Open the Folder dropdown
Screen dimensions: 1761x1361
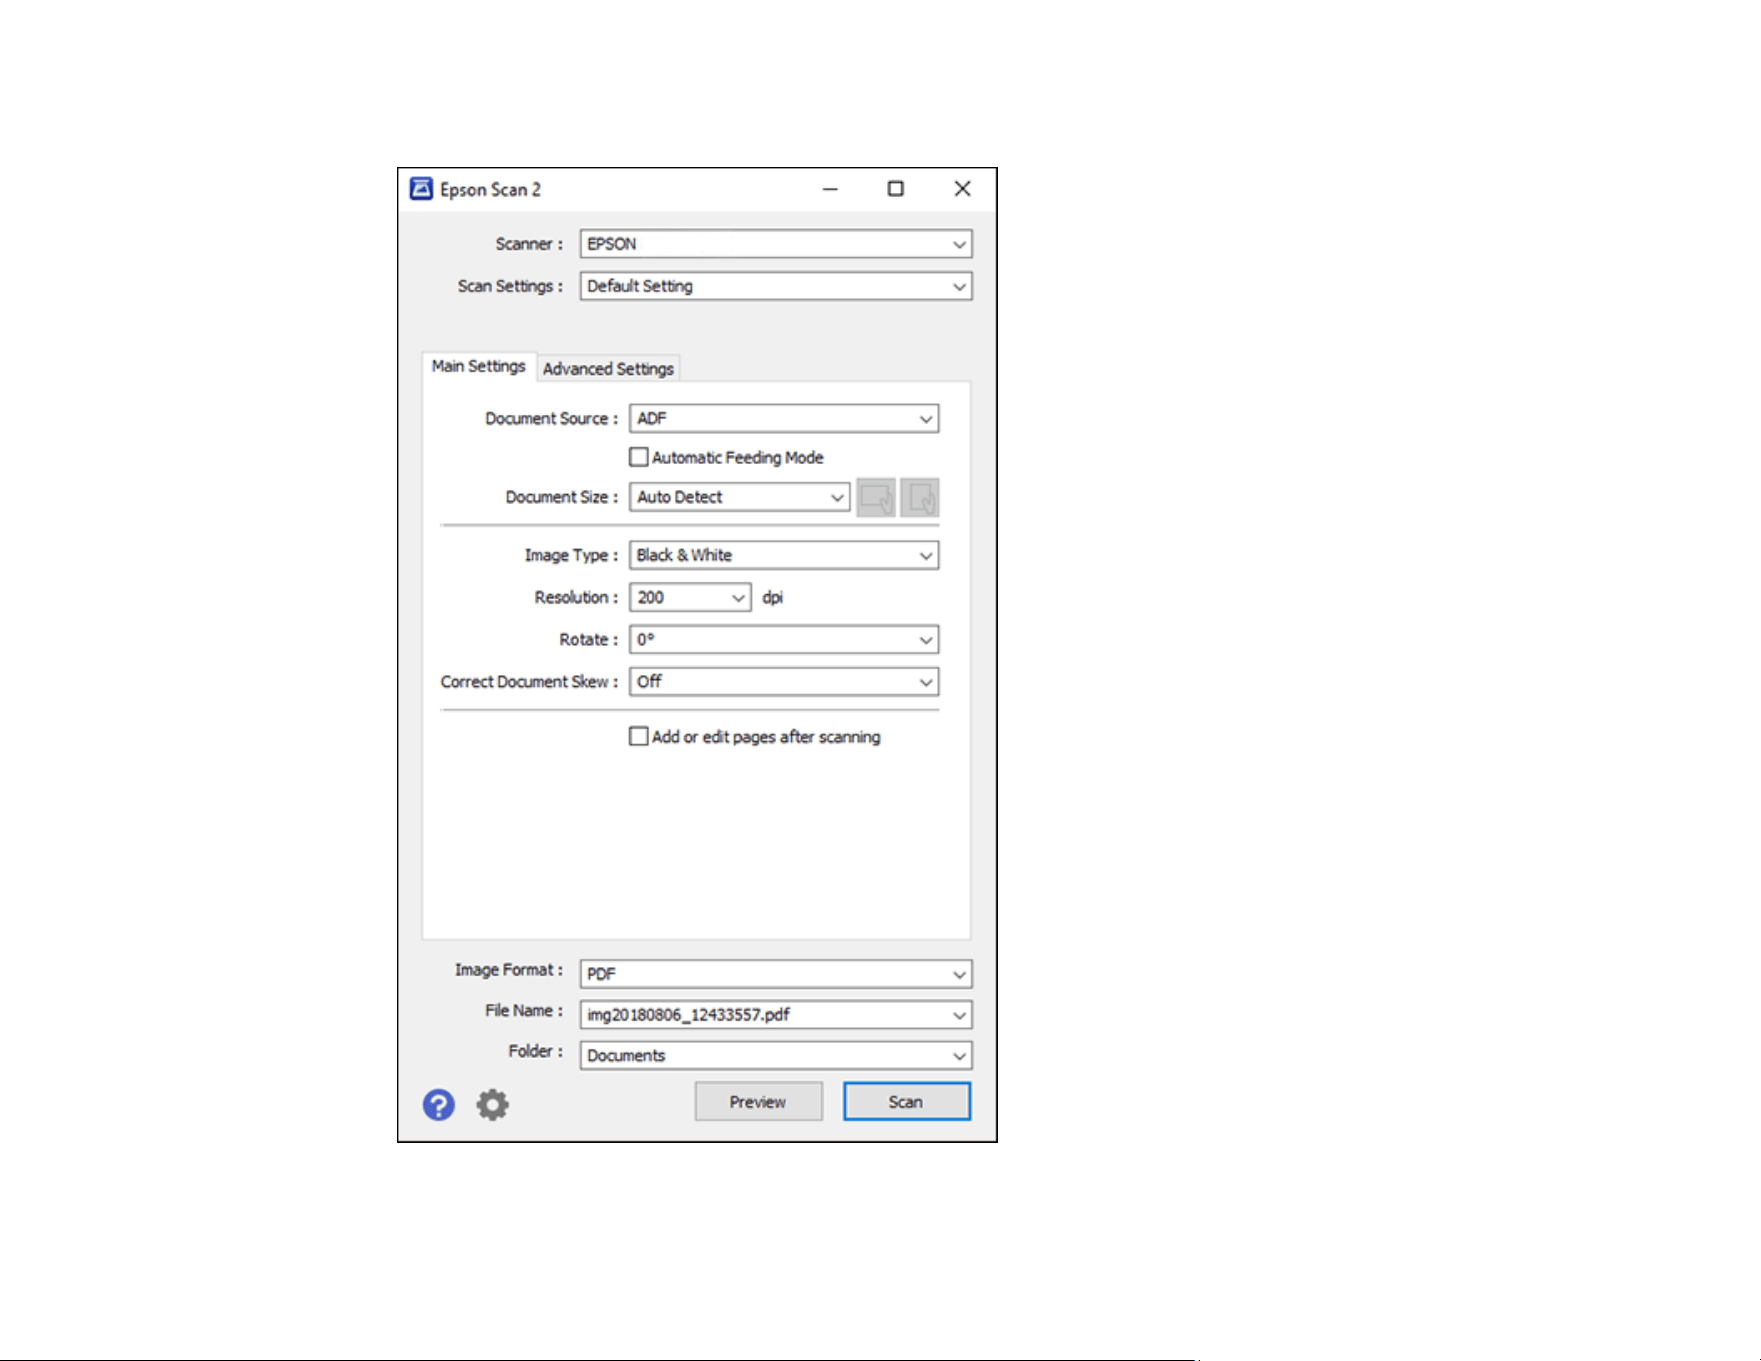[x=776, y=1055]
